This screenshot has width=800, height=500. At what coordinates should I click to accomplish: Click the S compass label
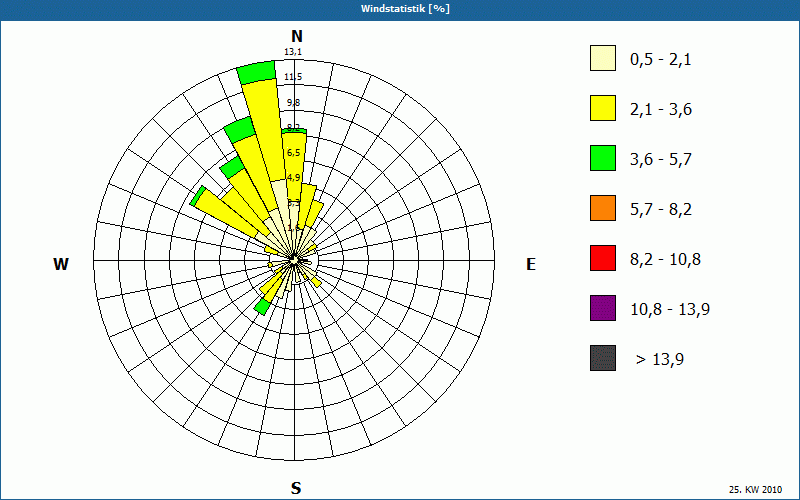[x=296, y=488]
